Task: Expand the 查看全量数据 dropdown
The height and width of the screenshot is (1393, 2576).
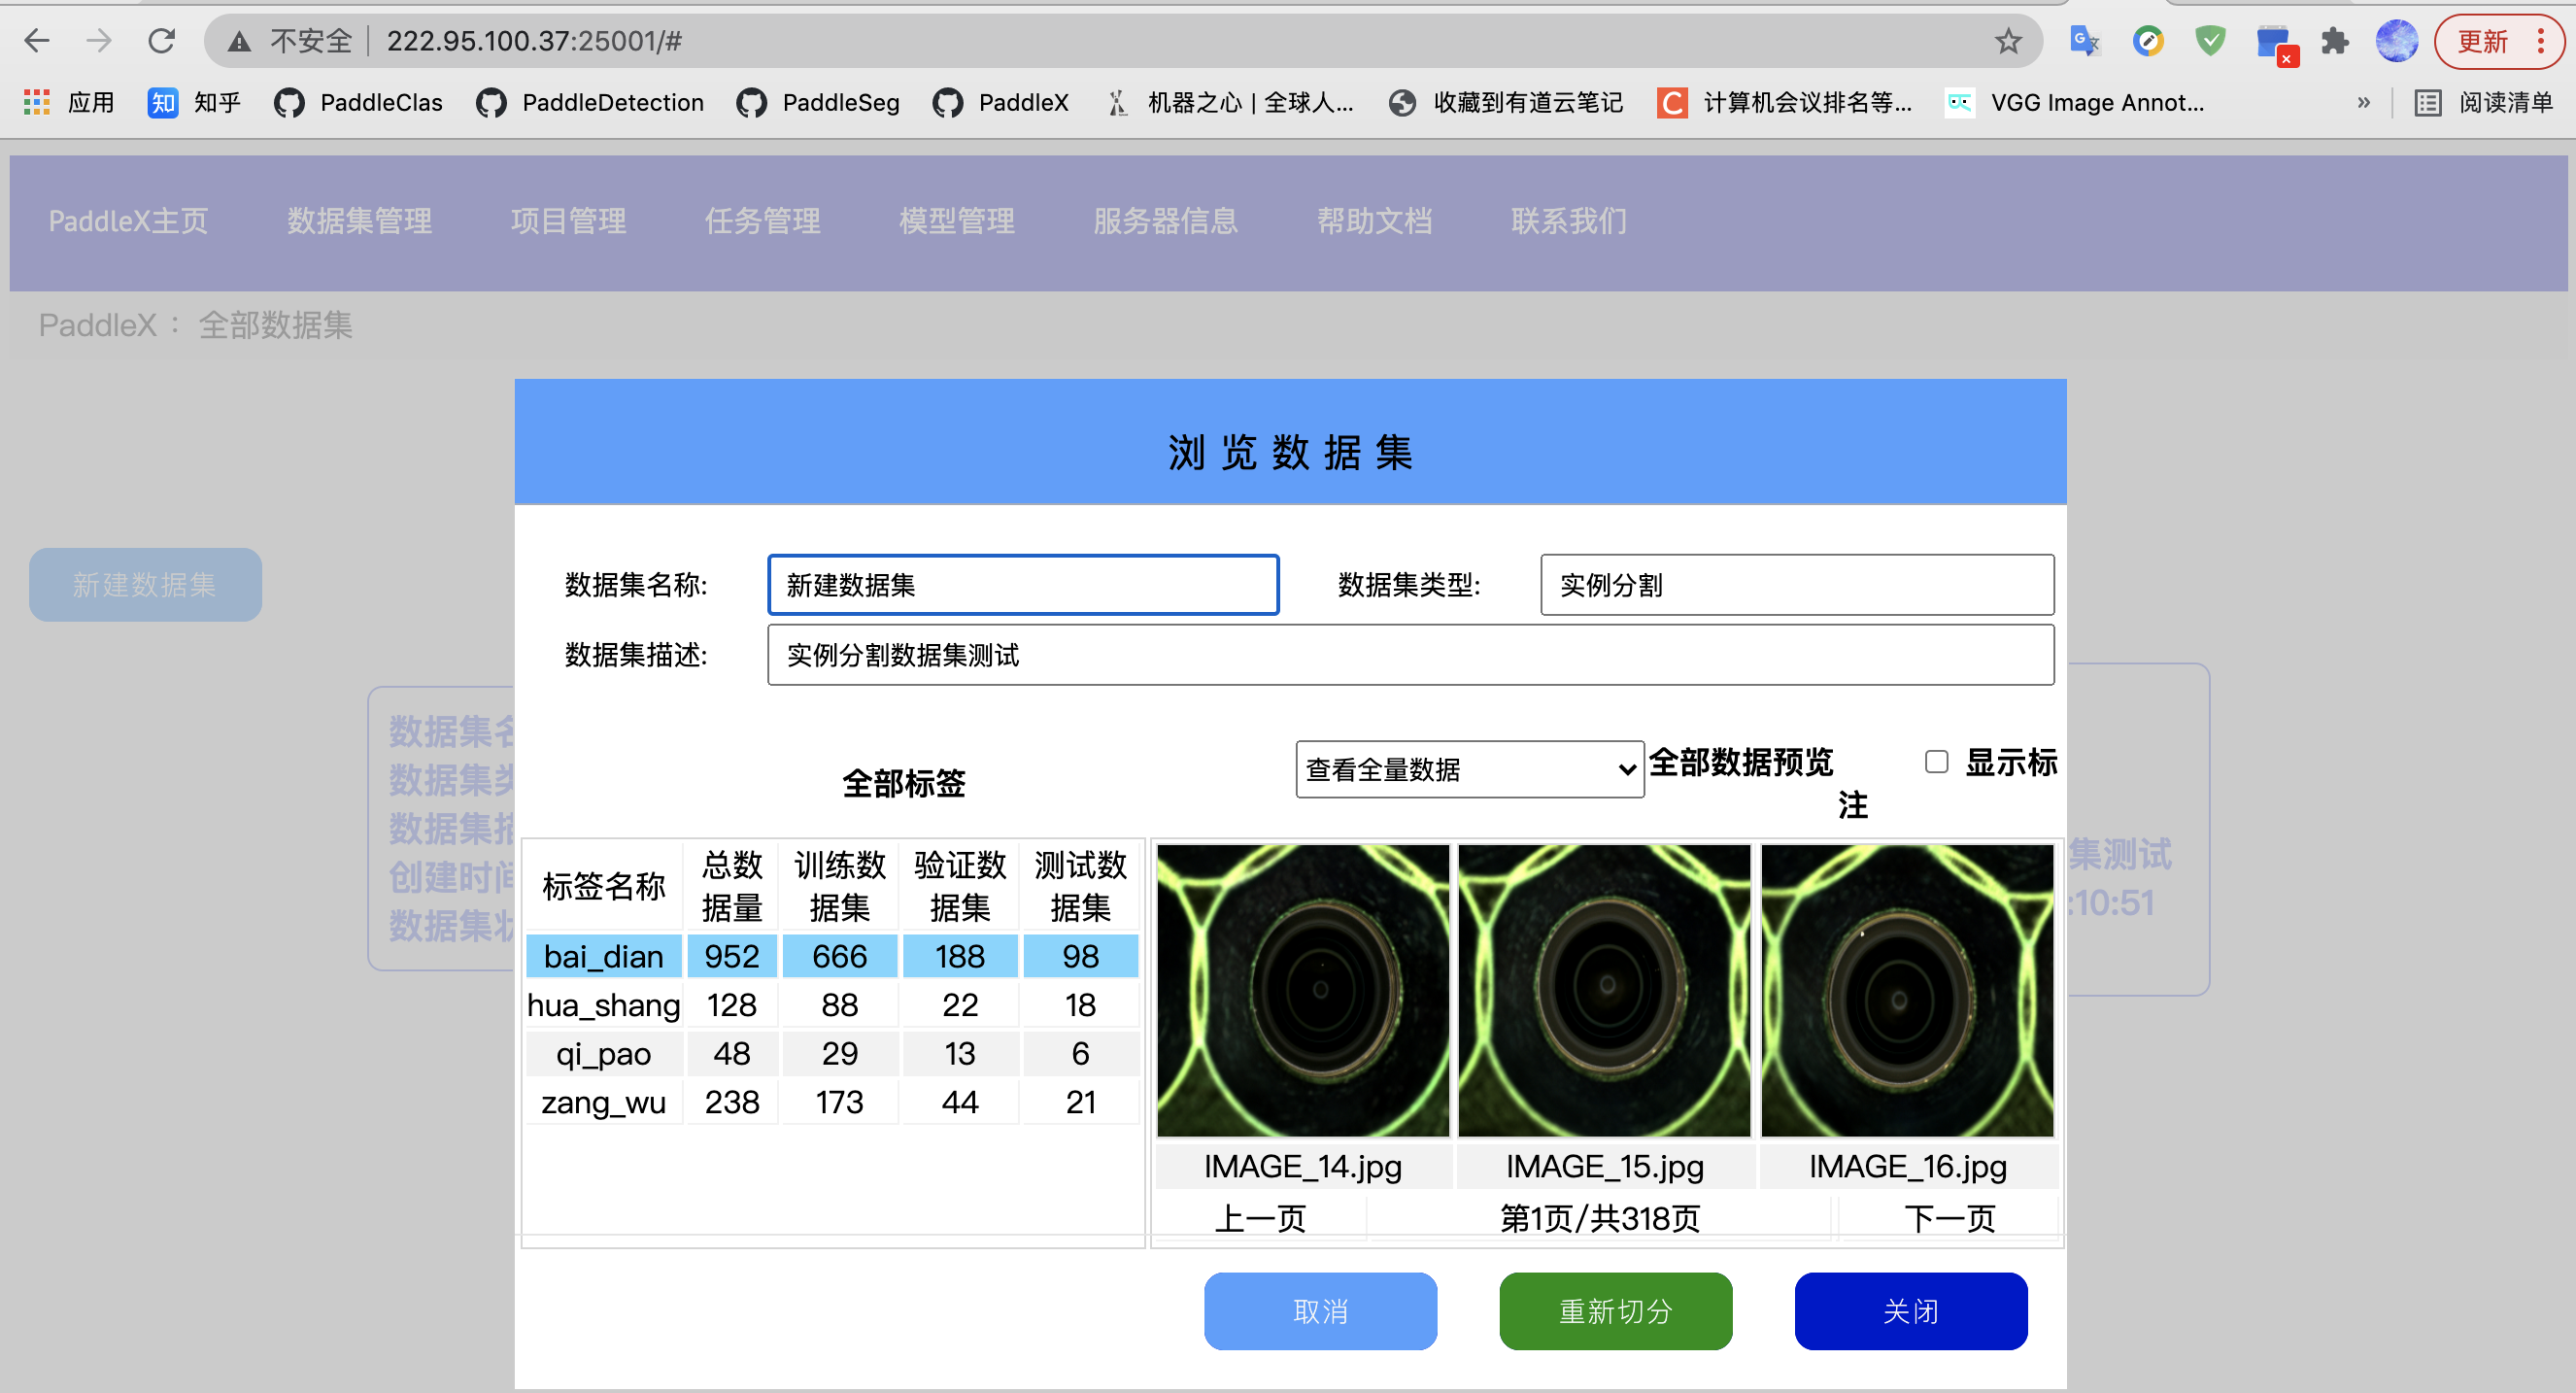Action: pos(1469,769)
